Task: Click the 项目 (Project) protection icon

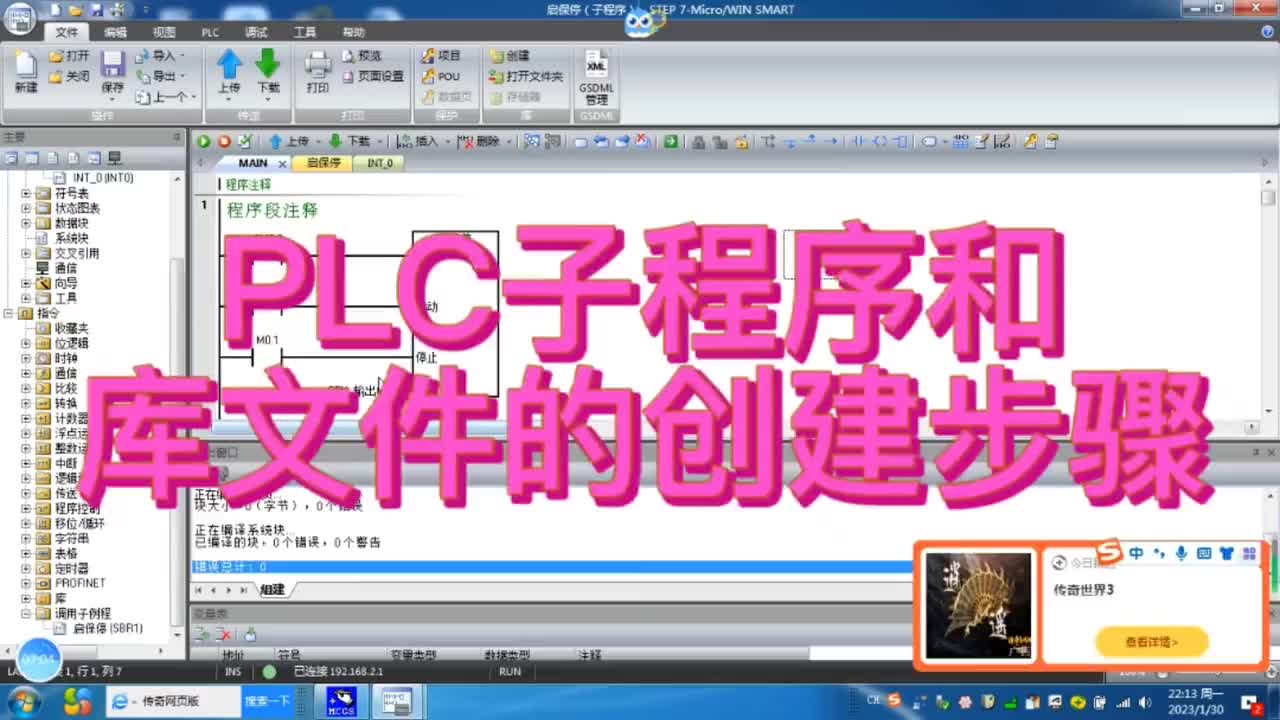Action: [x=441, y=56]
